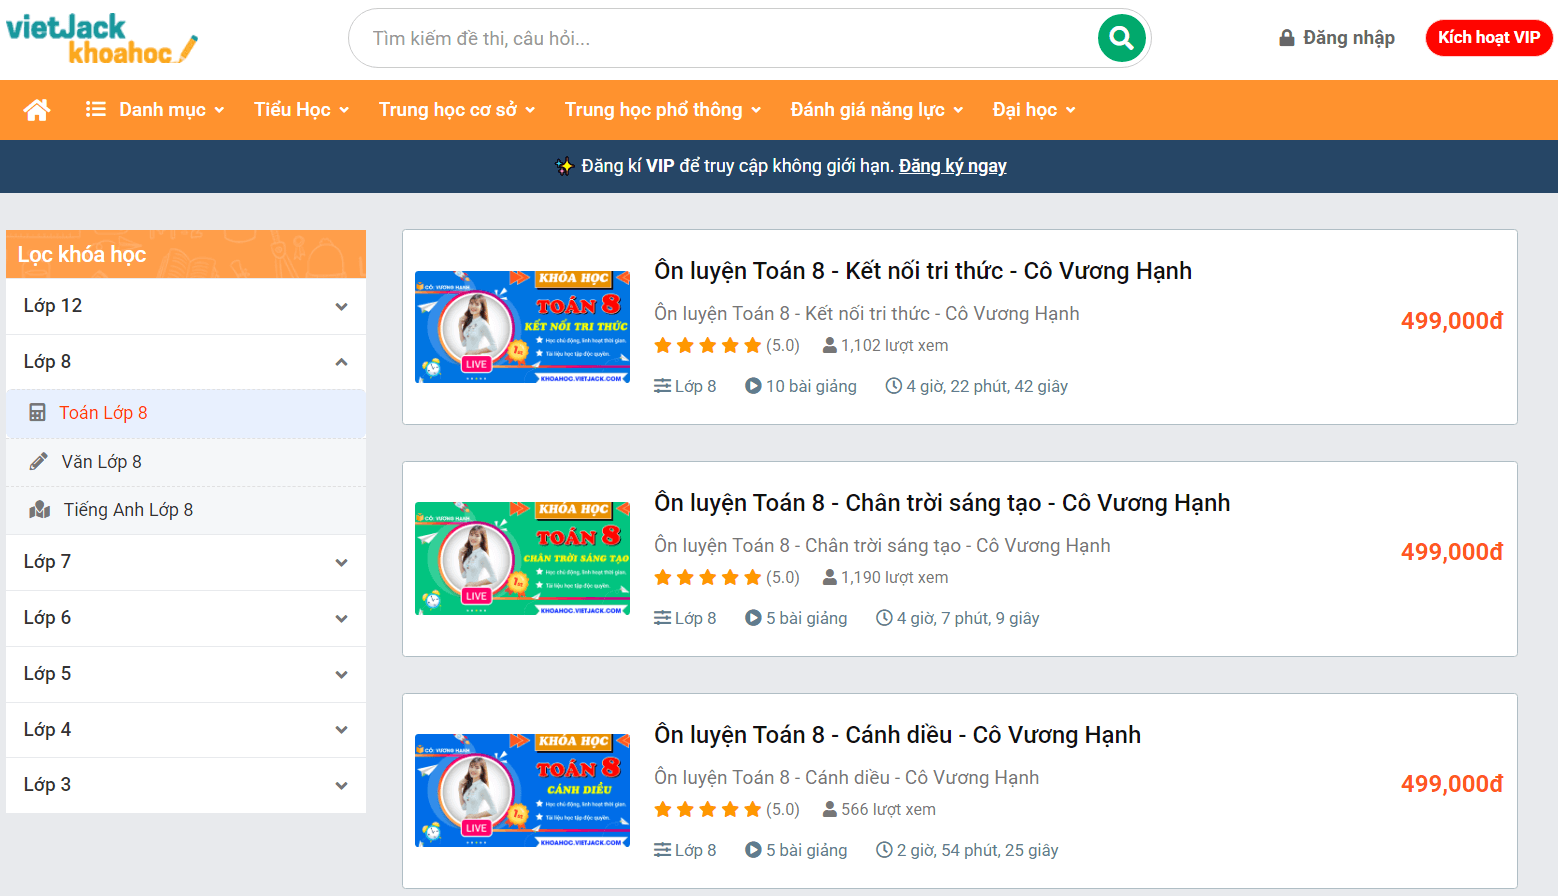Open the Đại học menu
The width and height of the screenshot is (1558, 896).
pyautogui.click(x=1034, y=109)
